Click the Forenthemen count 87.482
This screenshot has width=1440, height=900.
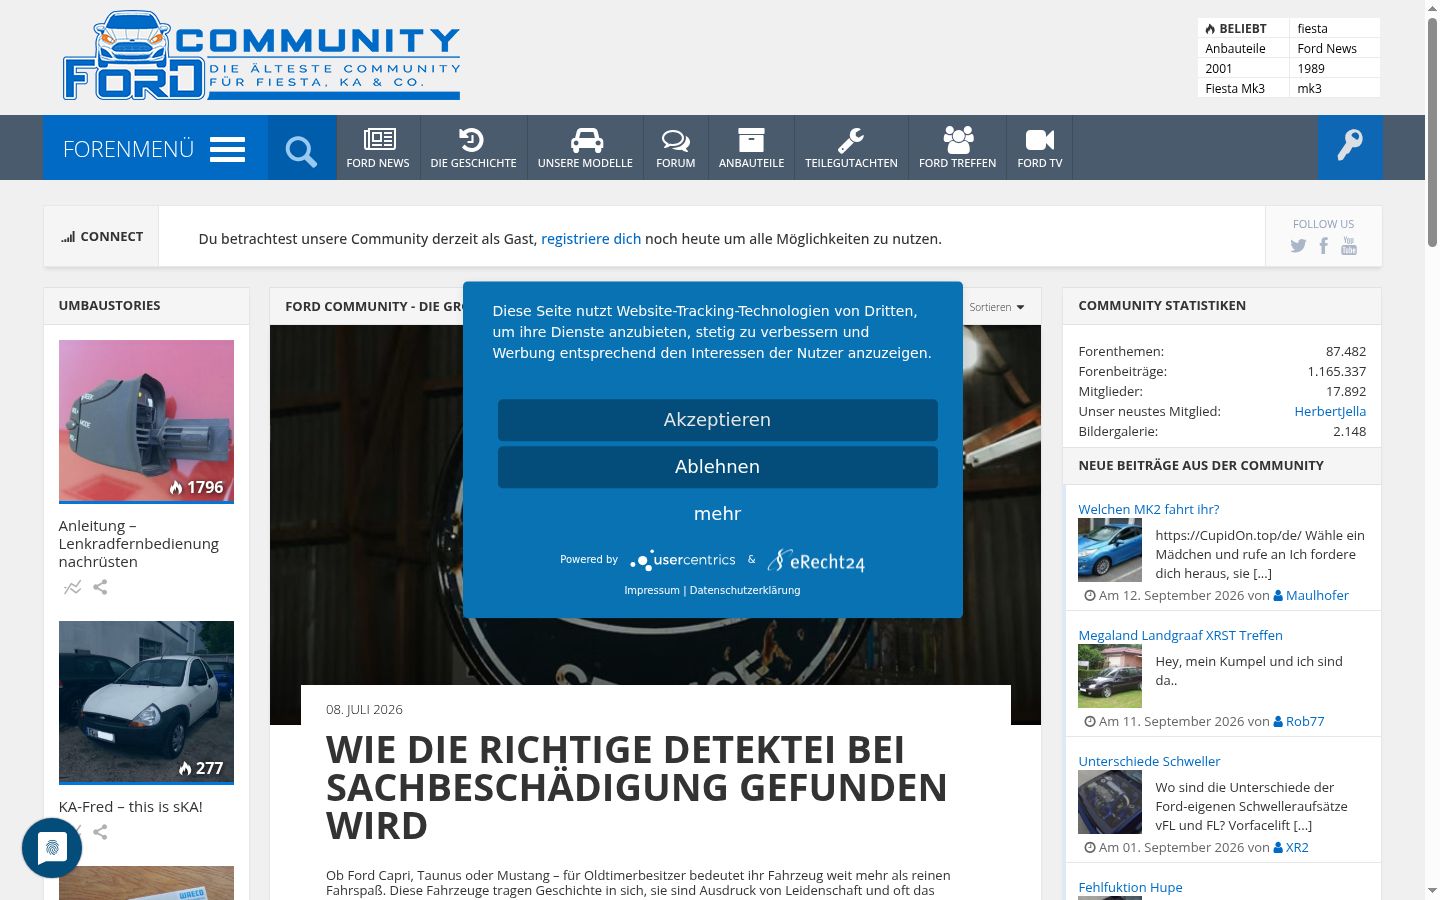[x=1346, y=351]
